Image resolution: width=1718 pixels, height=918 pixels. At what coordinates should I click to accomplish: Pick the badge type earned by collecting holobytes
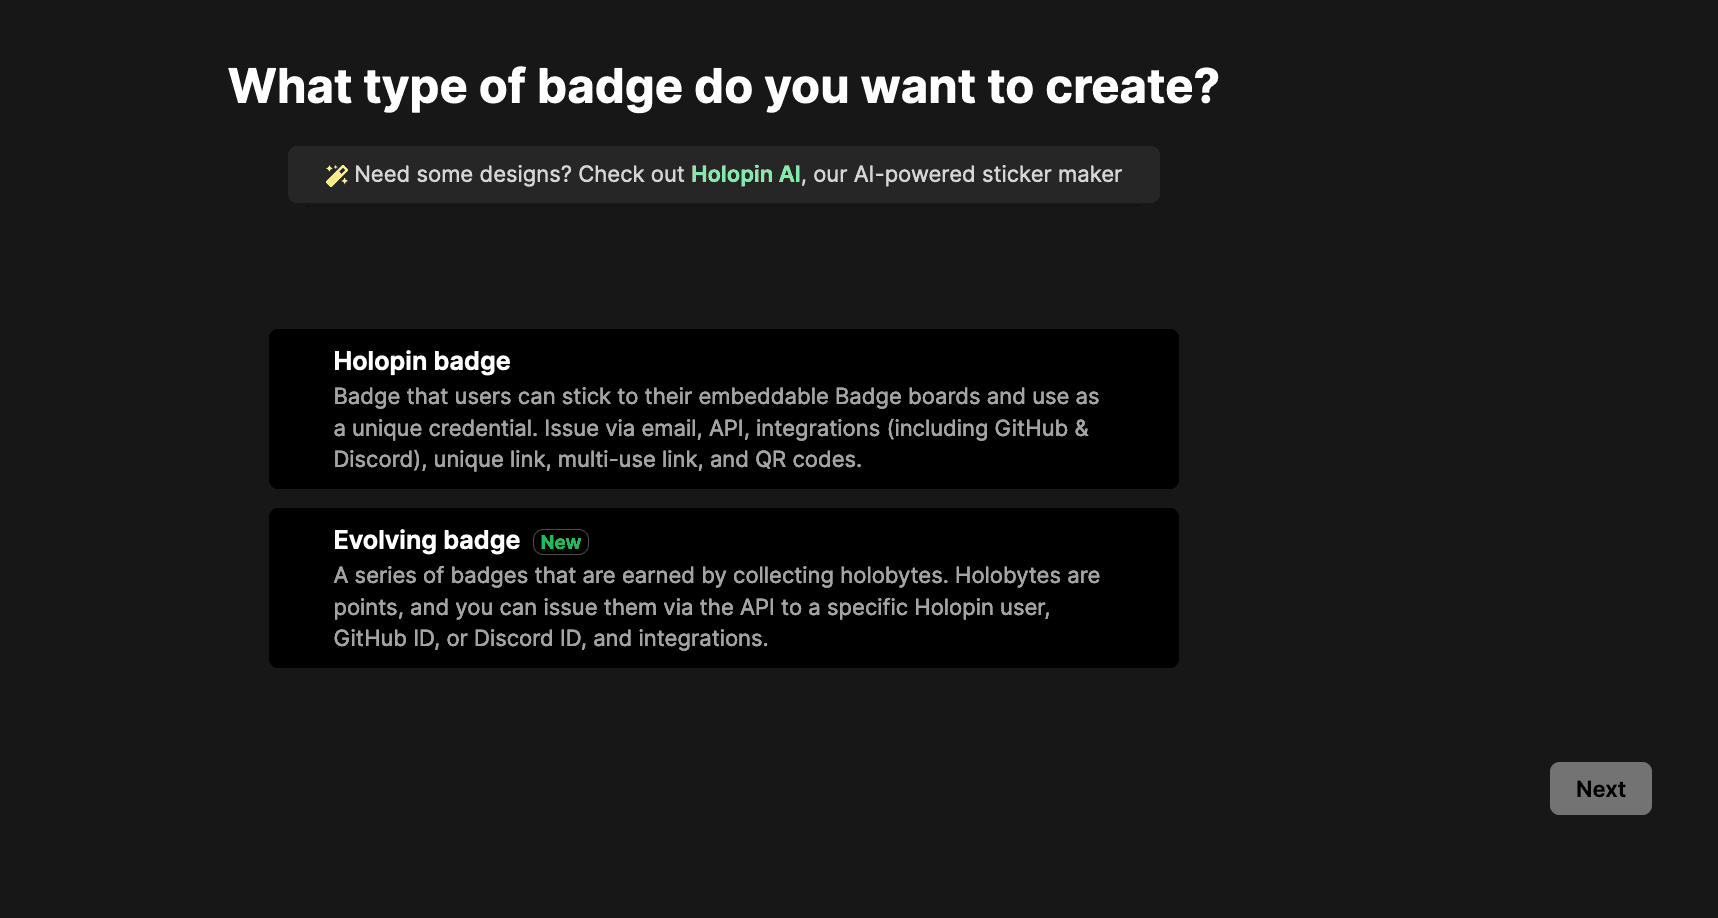point(723,588)
